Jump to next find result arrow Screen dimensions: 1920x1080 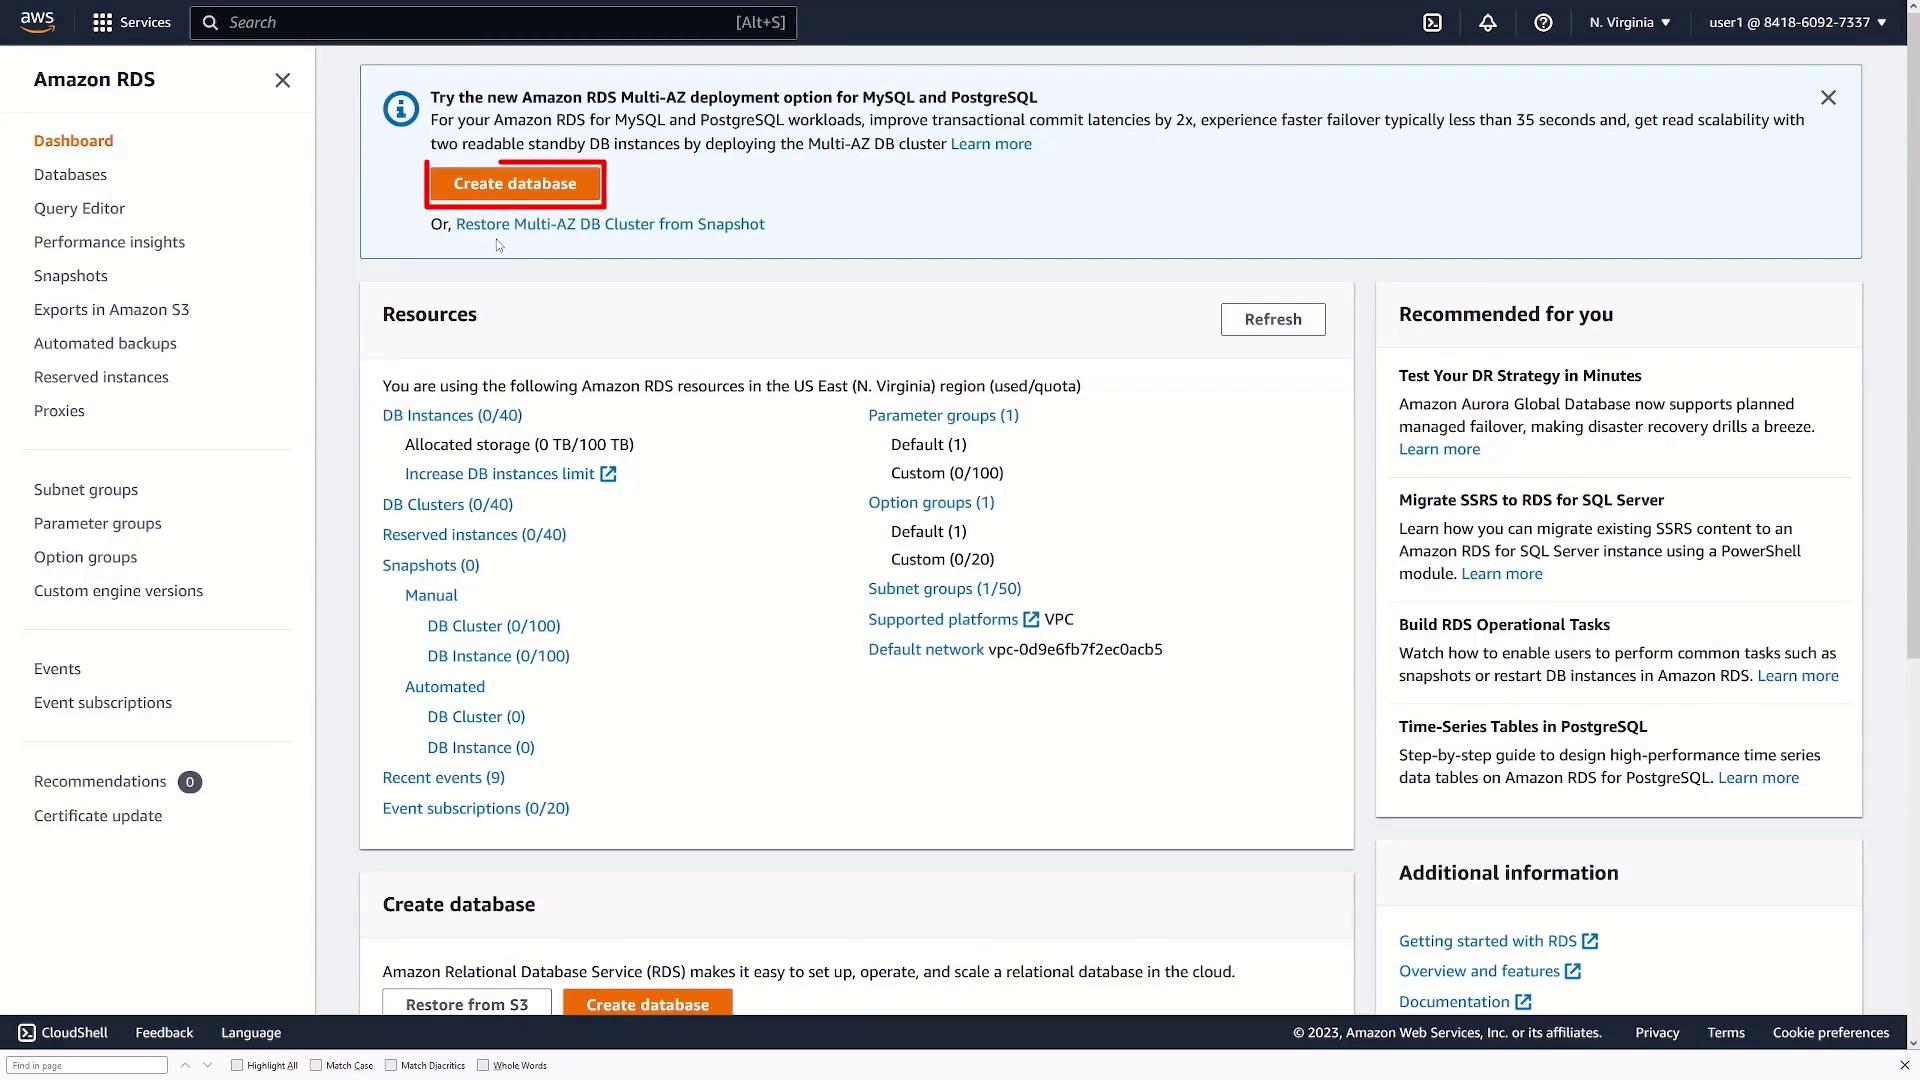pyautogui.click(x=207, y=1065)
